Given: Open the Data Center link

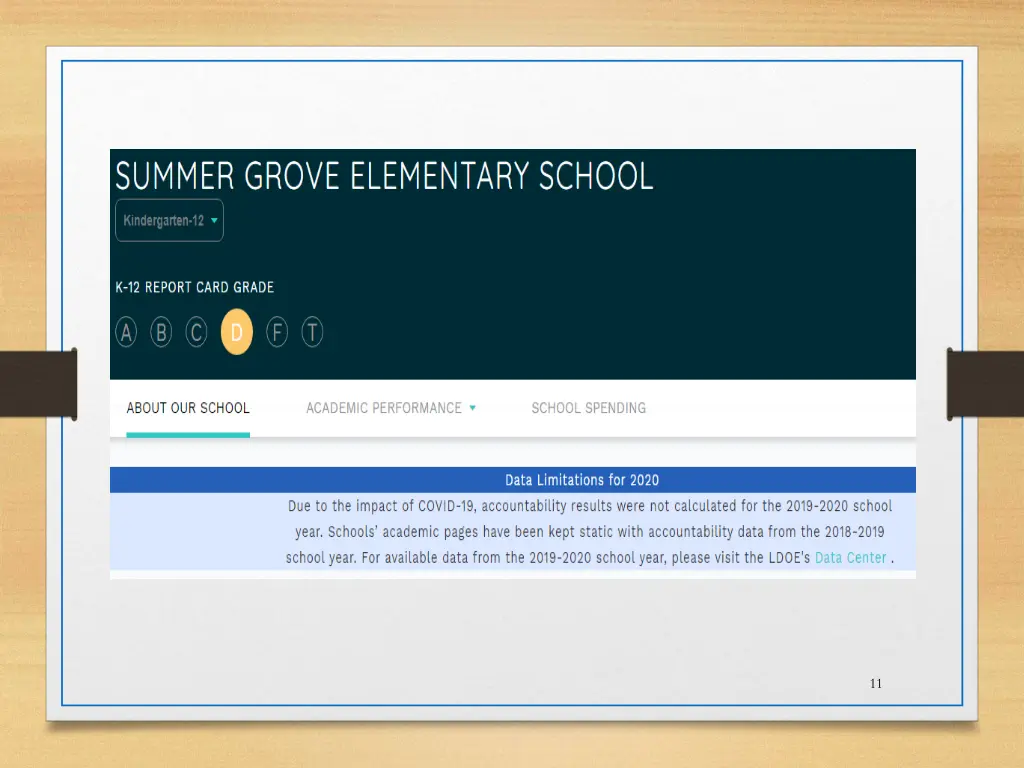Looking at the screenshot, I should [x=850, y=558].
